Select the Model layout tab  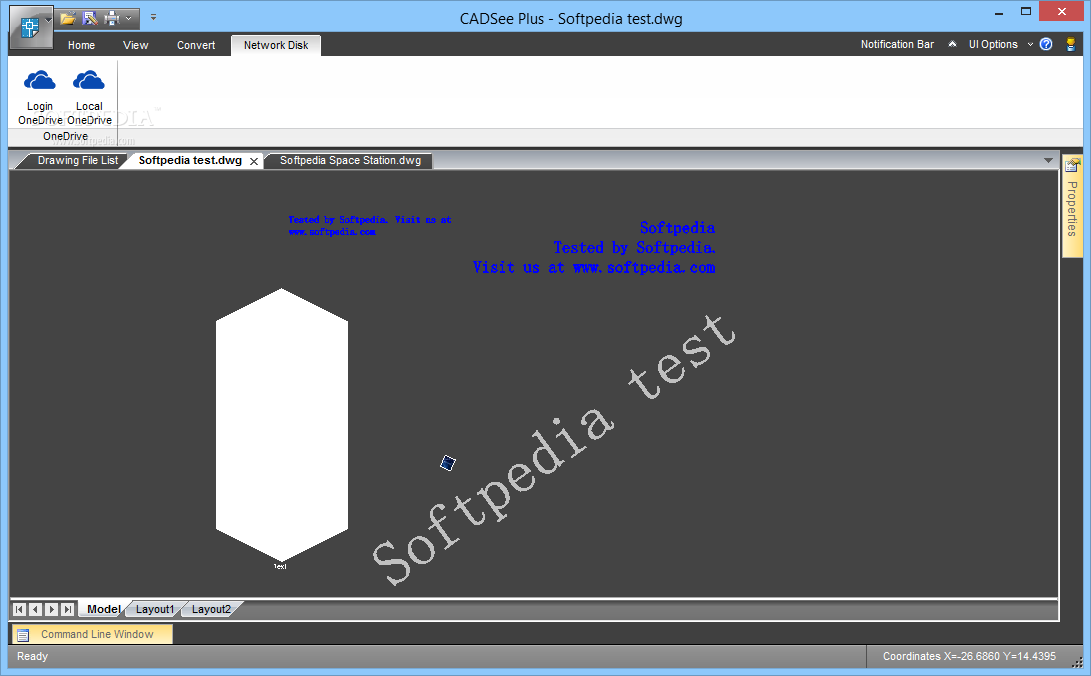103,609
